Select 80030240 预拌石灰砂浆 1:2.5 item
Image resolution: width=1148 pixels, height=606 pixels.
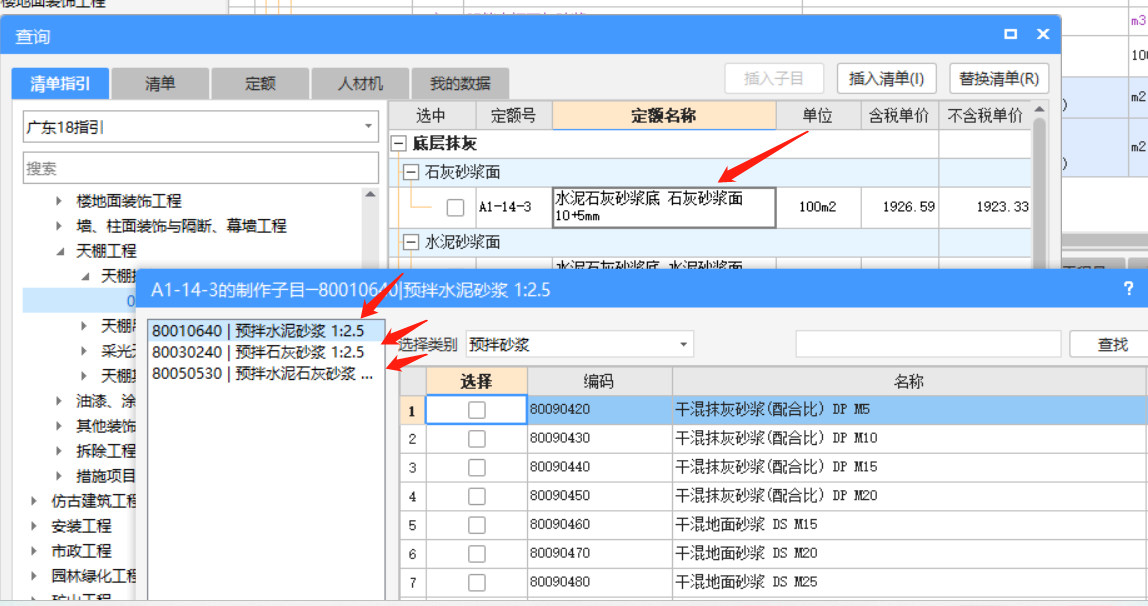pos(266,352)
